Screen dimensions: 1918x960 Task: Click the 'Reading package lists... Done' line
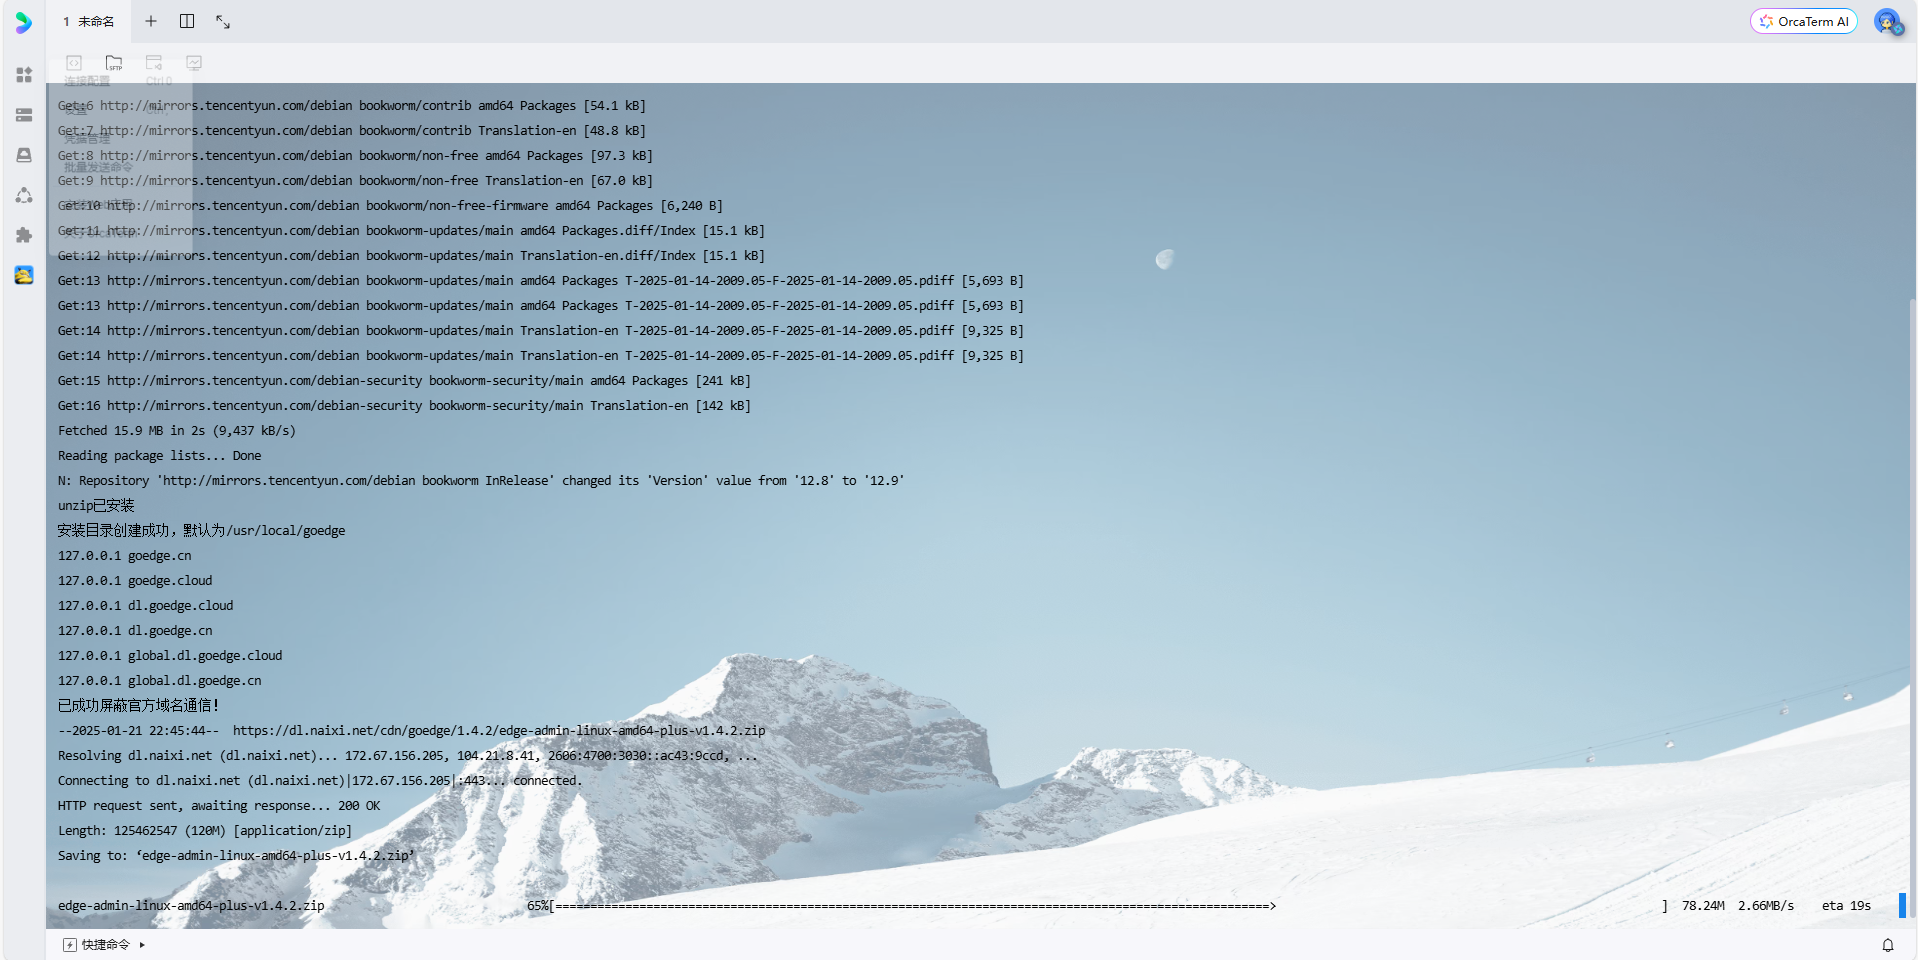[160, 456]
